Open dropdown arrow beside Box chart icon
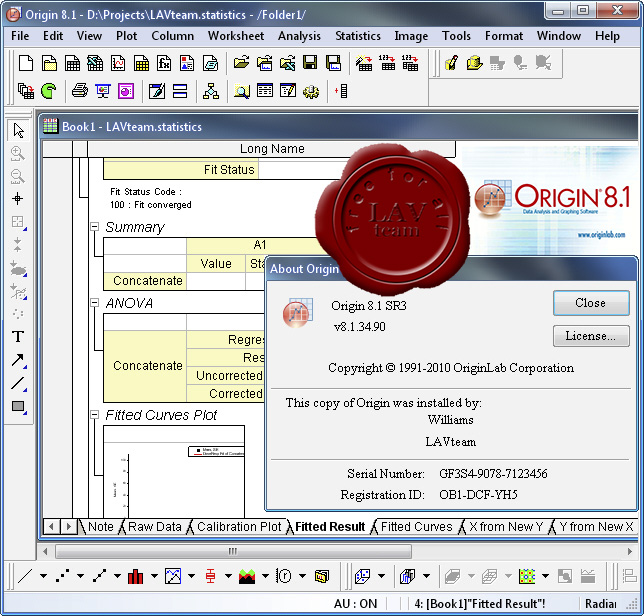The image size is (644, 616). pos(228,576)
